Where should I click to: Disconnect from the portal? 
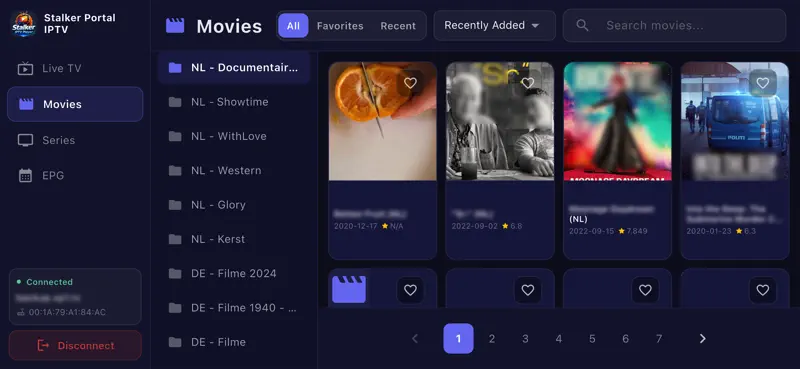75,346
